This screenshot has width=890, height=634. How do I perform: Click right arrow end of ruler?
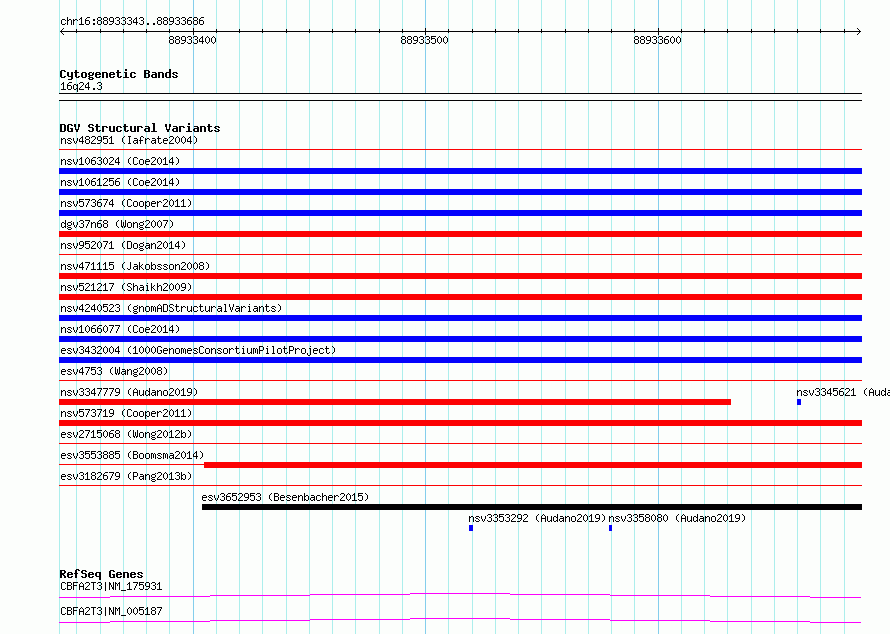(858, 31)
